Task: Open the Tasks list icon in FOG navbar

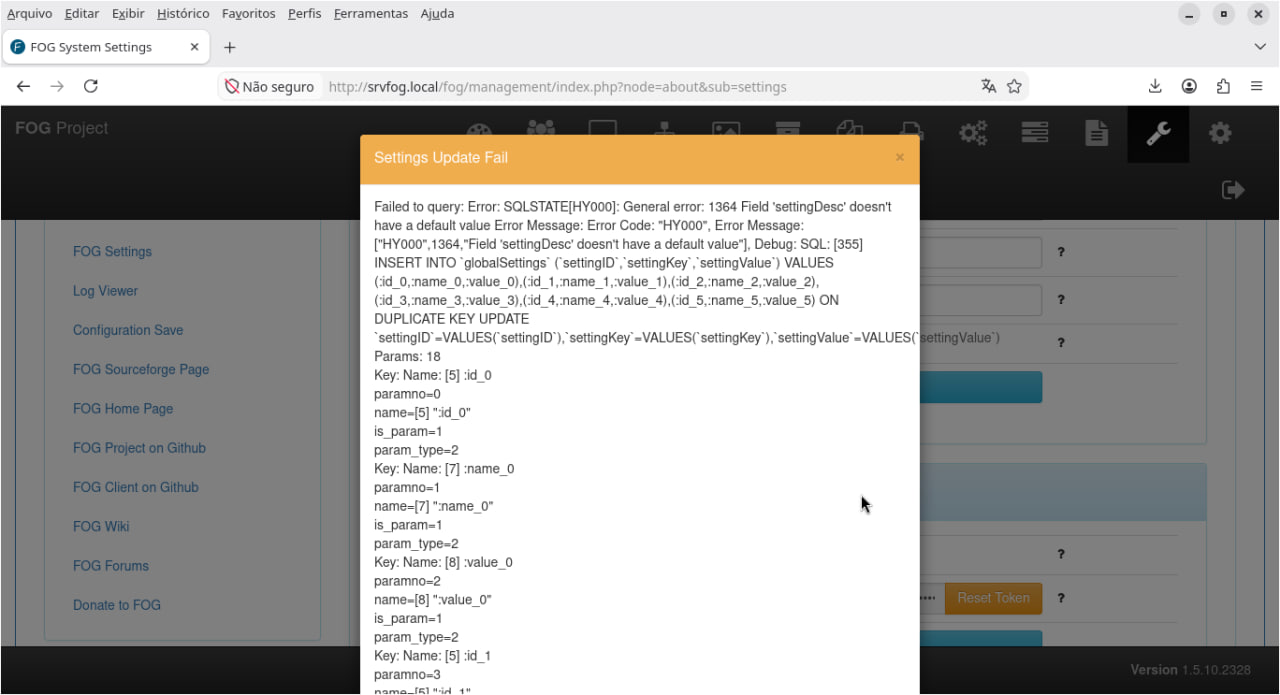Action: click(x=1035, y=133)
